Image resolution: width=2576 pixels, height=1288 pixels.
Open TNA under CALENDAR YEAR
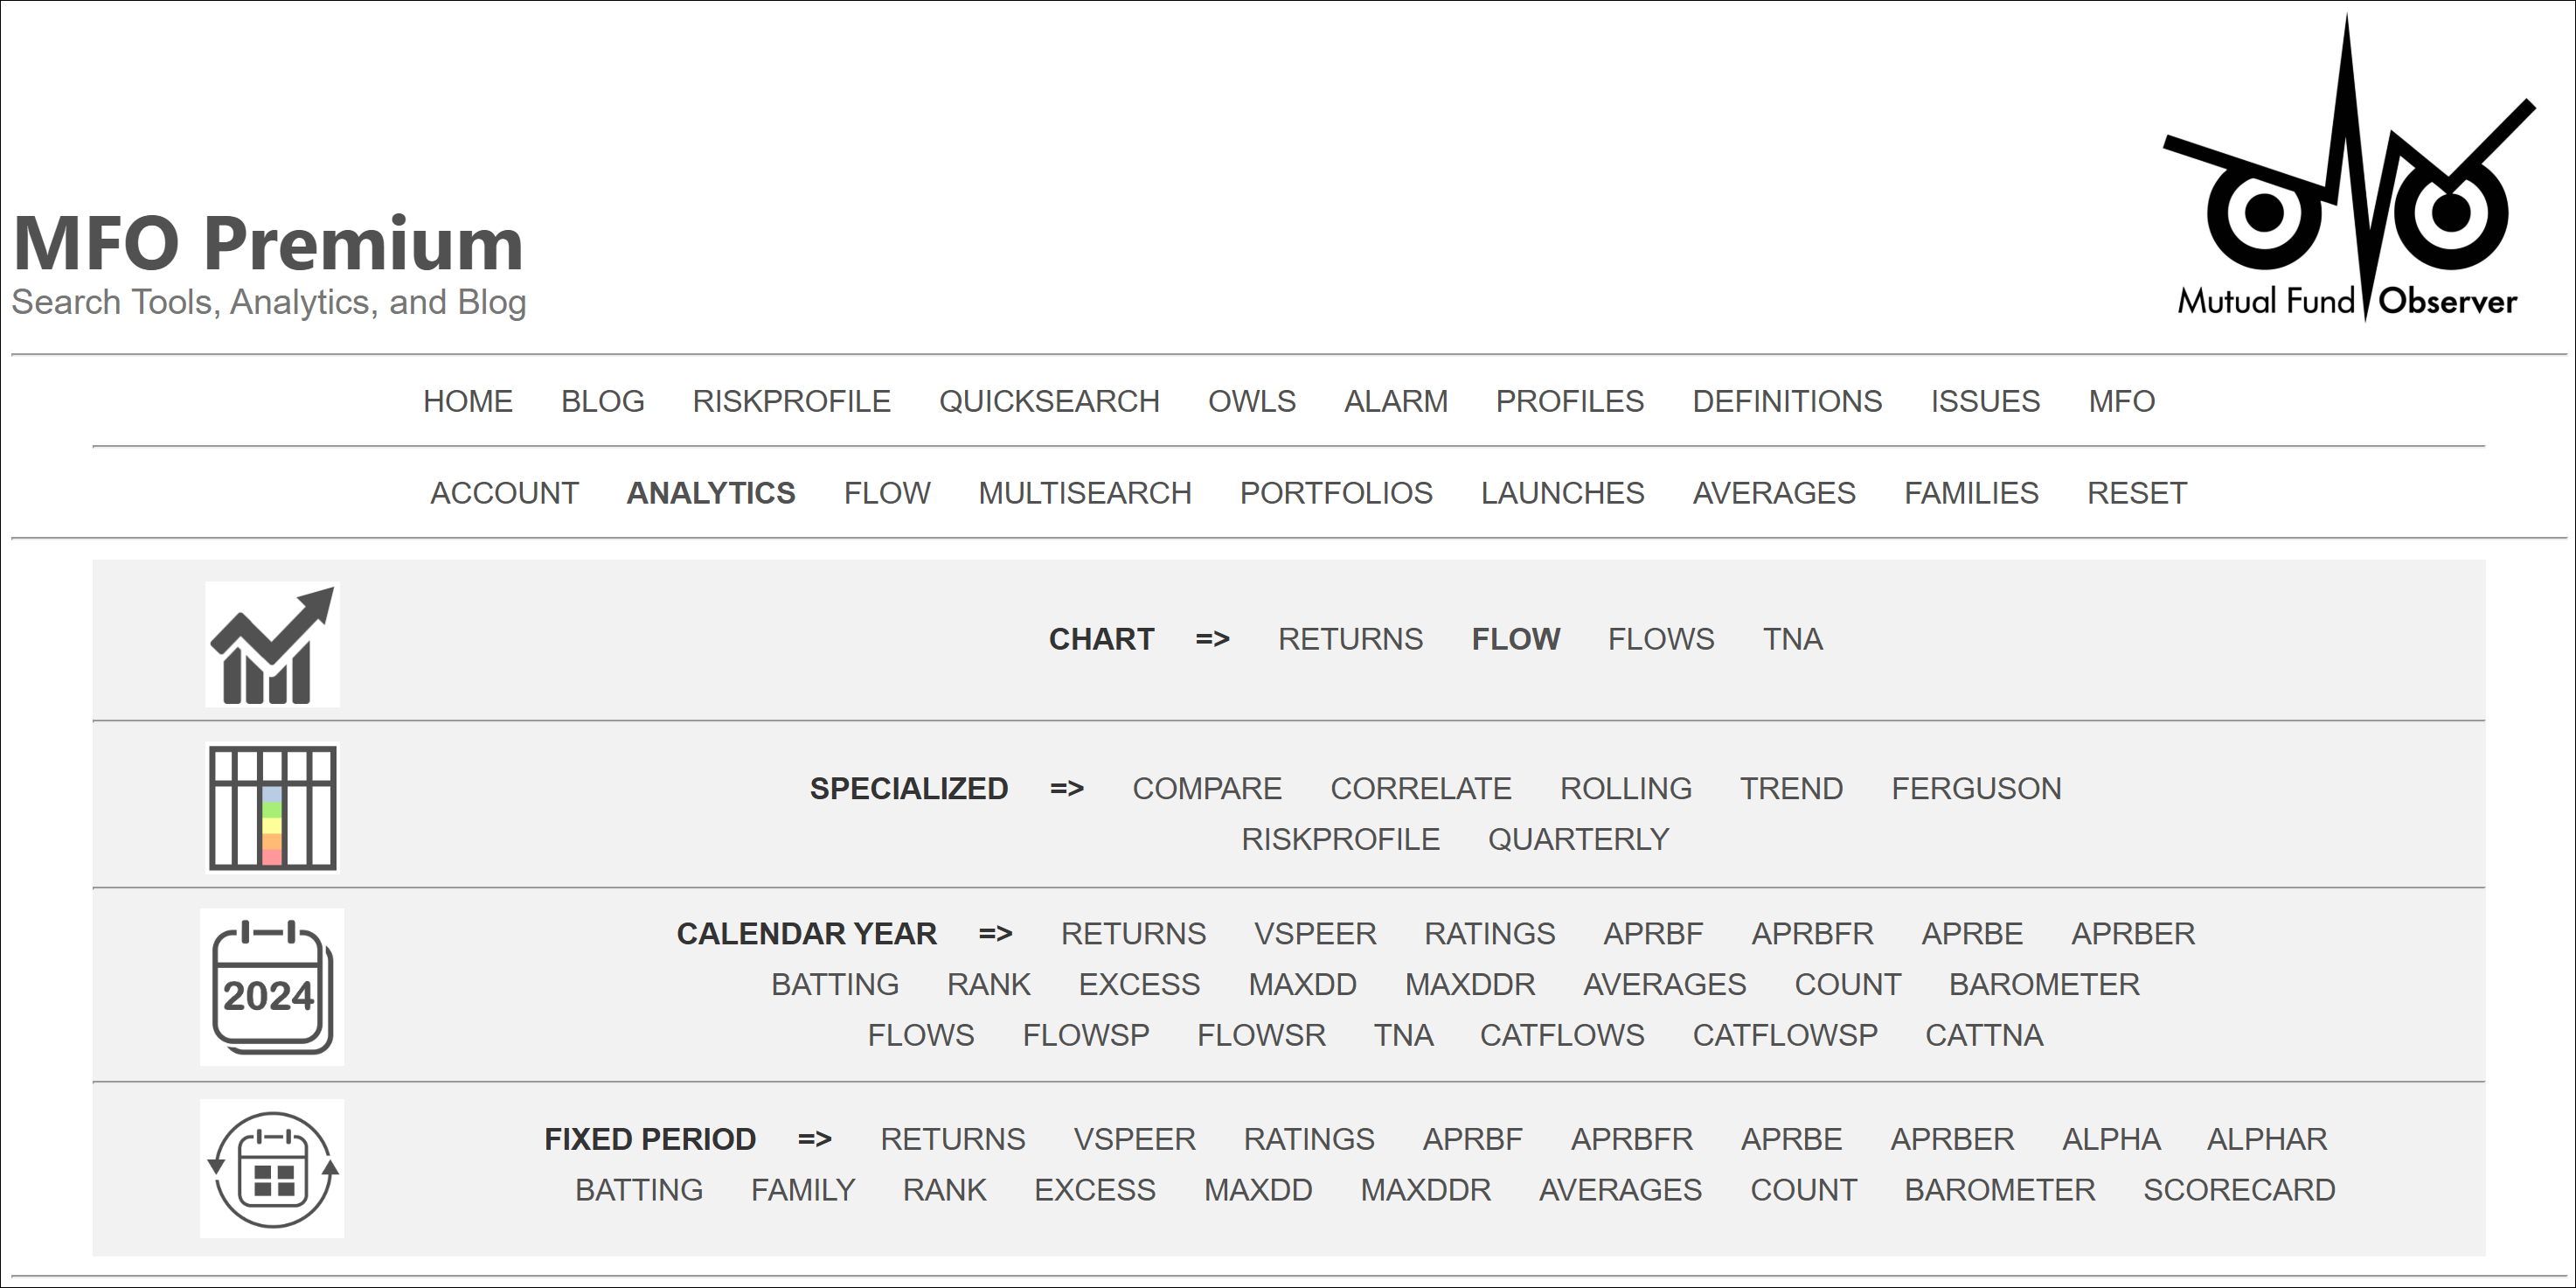[1403, 1035]
